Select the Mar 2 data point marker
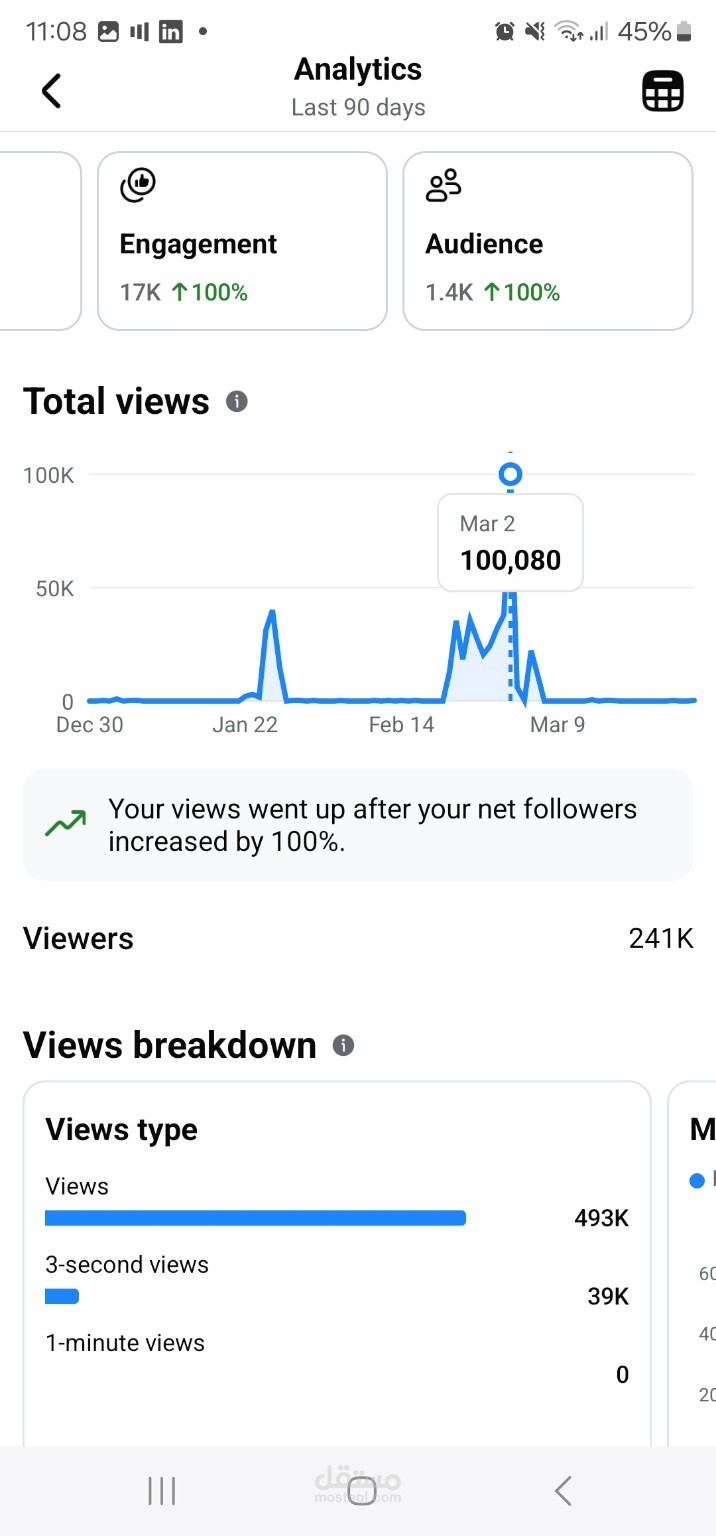The width and height of the screenshot is (716, 1536). click(x=511, y=474)
